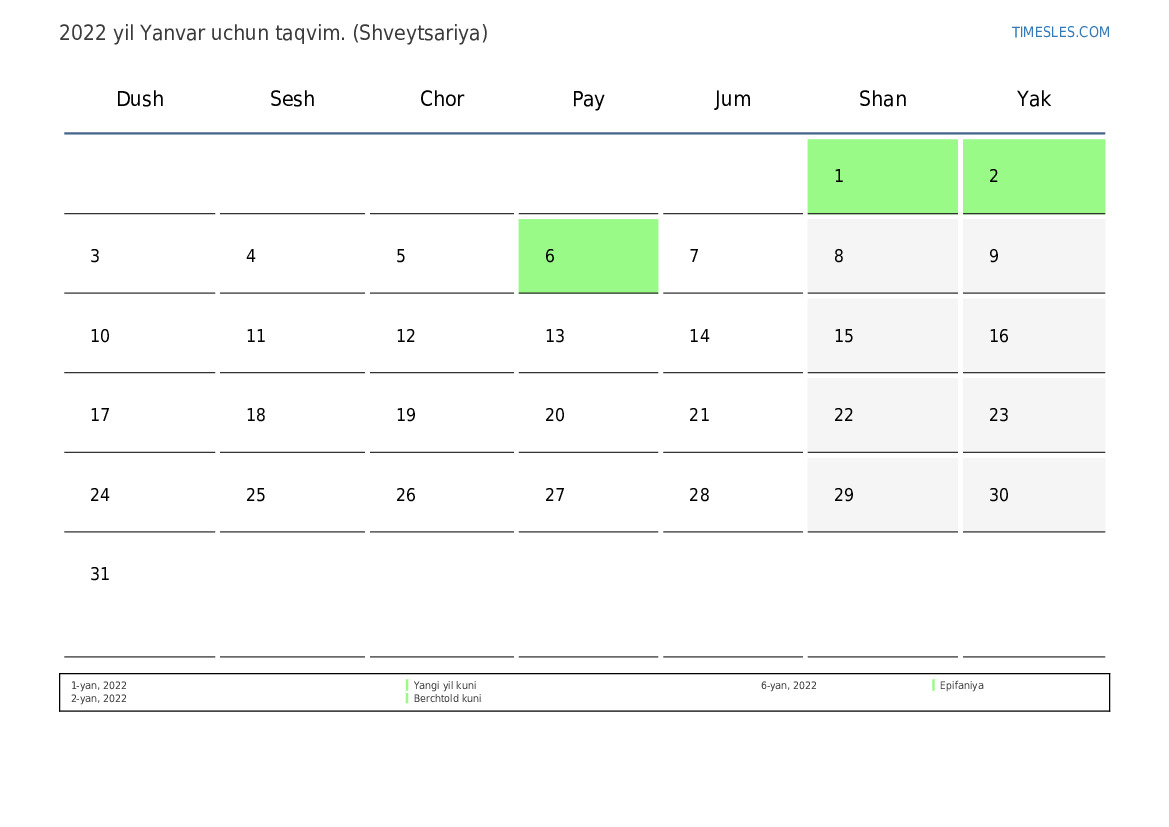Select the highlighted January 1 cell
This screenshot has height=827, width=1169.
coord(882,176)
